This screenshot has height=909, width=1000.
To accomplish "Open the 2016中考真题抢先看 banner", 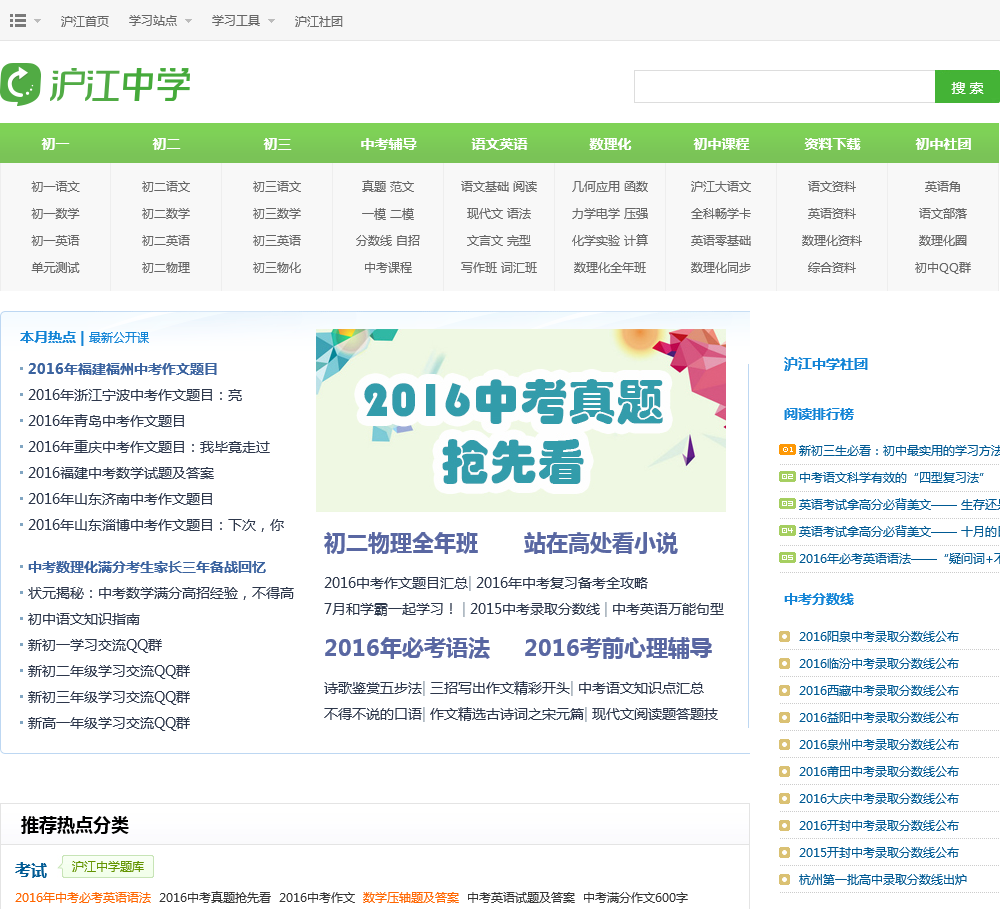I will pyautogui.click(x=520, y=420).
